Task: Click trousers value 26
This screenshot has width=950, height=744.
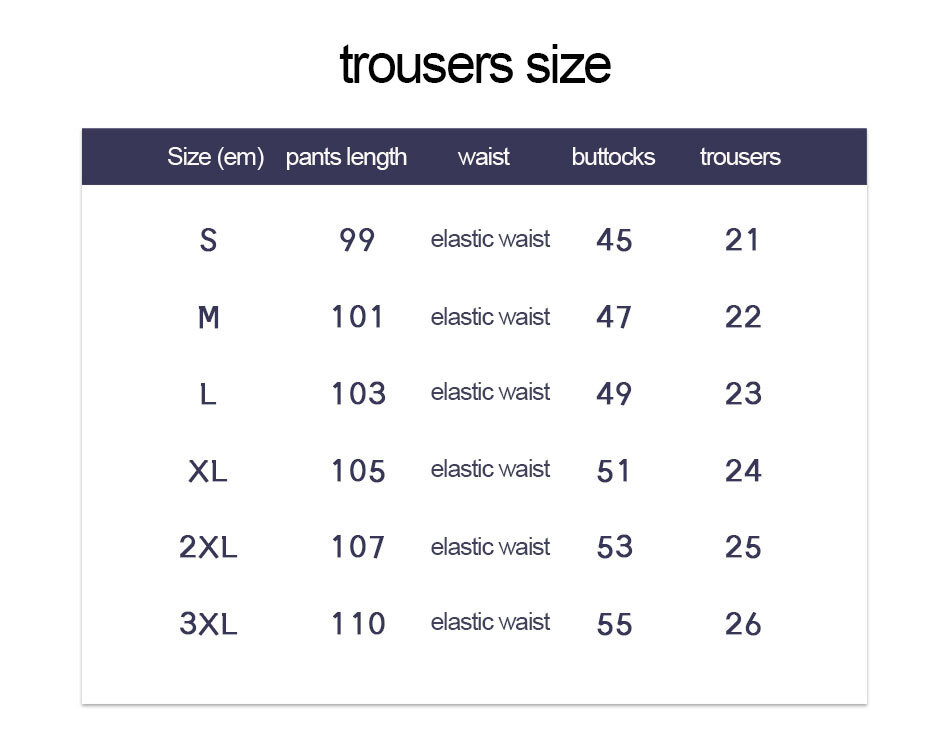Action: point(743,623)
